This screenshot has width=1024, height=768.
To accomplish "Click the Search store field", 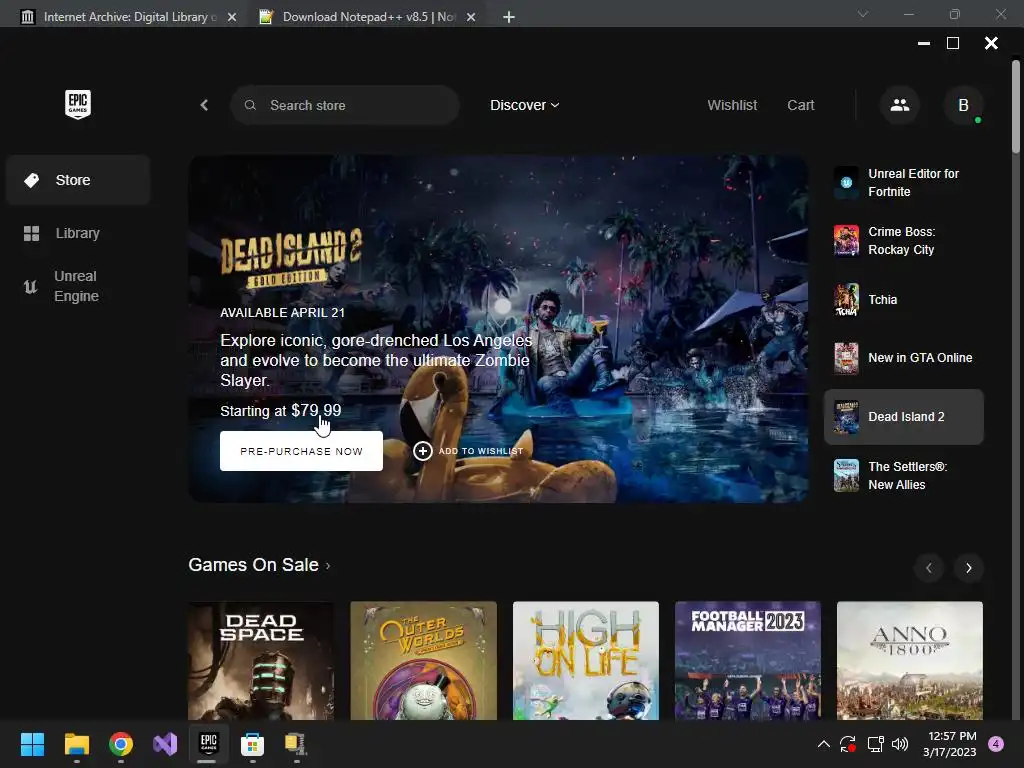I will (344, 105).
